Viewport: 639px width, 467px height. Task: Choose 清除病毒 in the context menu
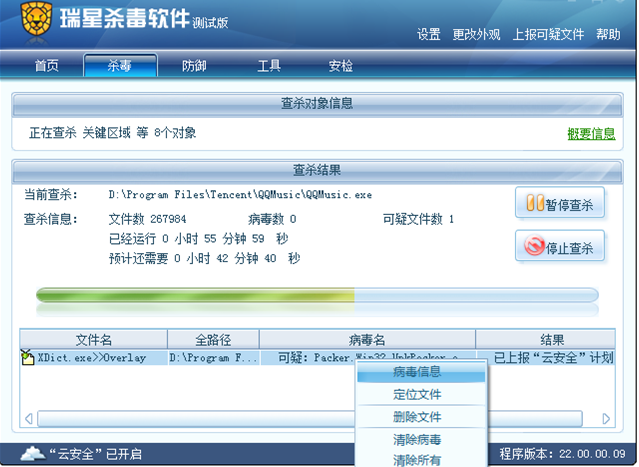coord(421,440)
